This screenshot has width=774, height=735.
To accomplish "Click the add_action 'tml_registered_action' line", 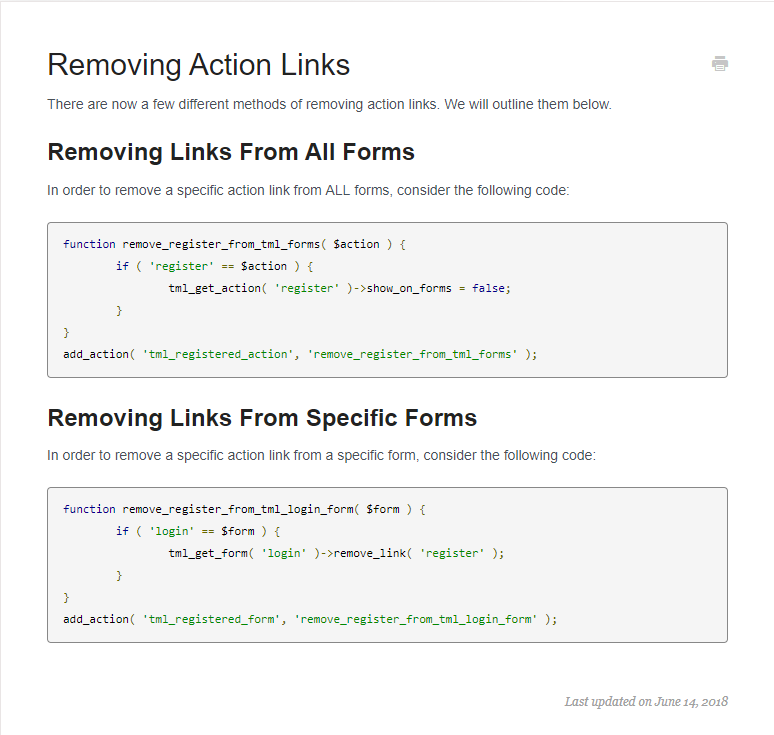I will (x=299, y=354).
